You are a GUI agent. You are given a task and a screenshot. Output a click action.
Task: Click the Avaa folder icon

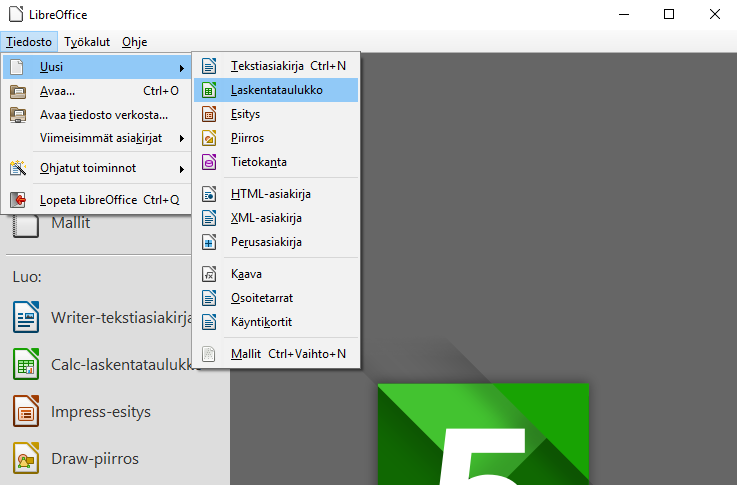point(17,91)
